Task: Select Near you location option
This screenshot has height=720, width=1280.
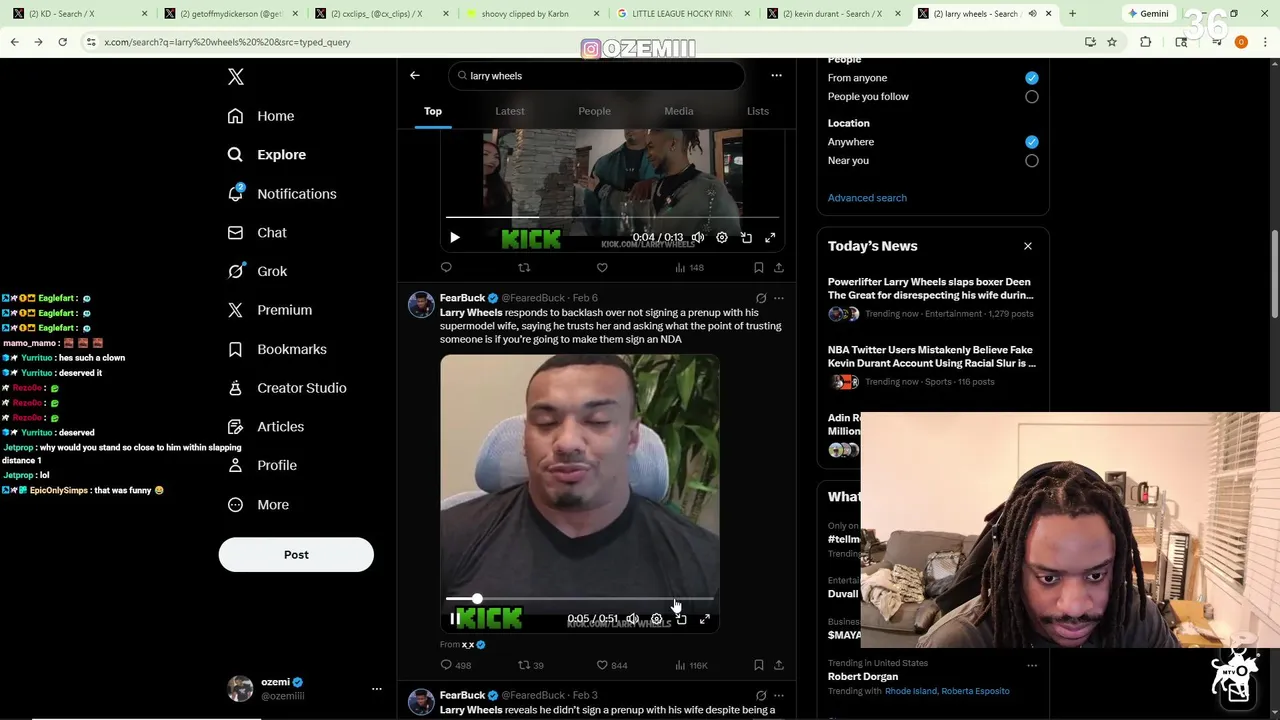Action: 1032,161
